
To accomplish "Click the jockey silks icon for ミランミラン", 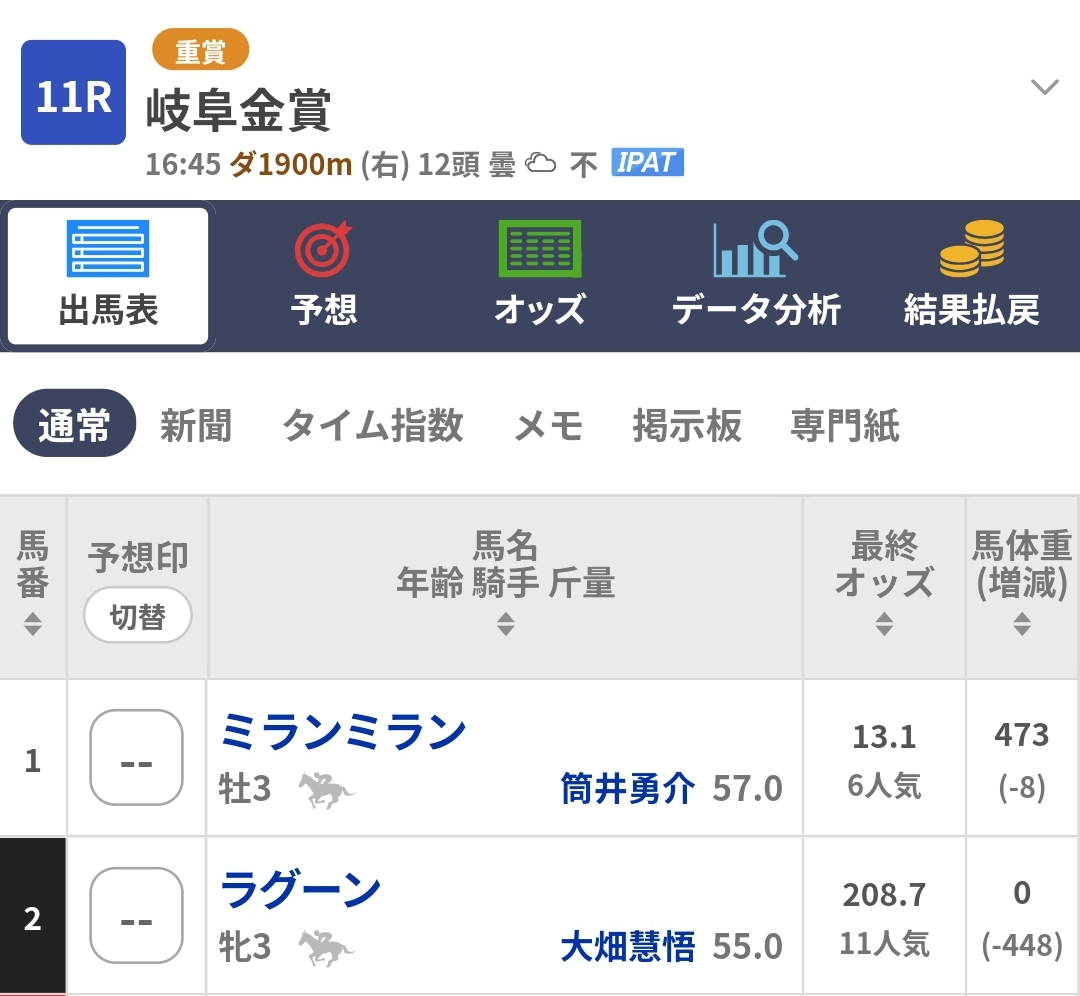I will tap(326, 790).
